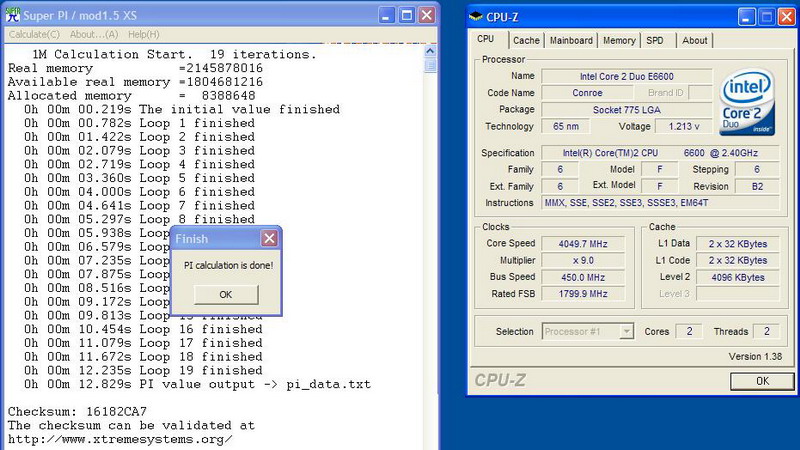Image resolution: width=800 pixels, height=450 pixels.
Task: Click the Stepping value 6
Action: 757,169
